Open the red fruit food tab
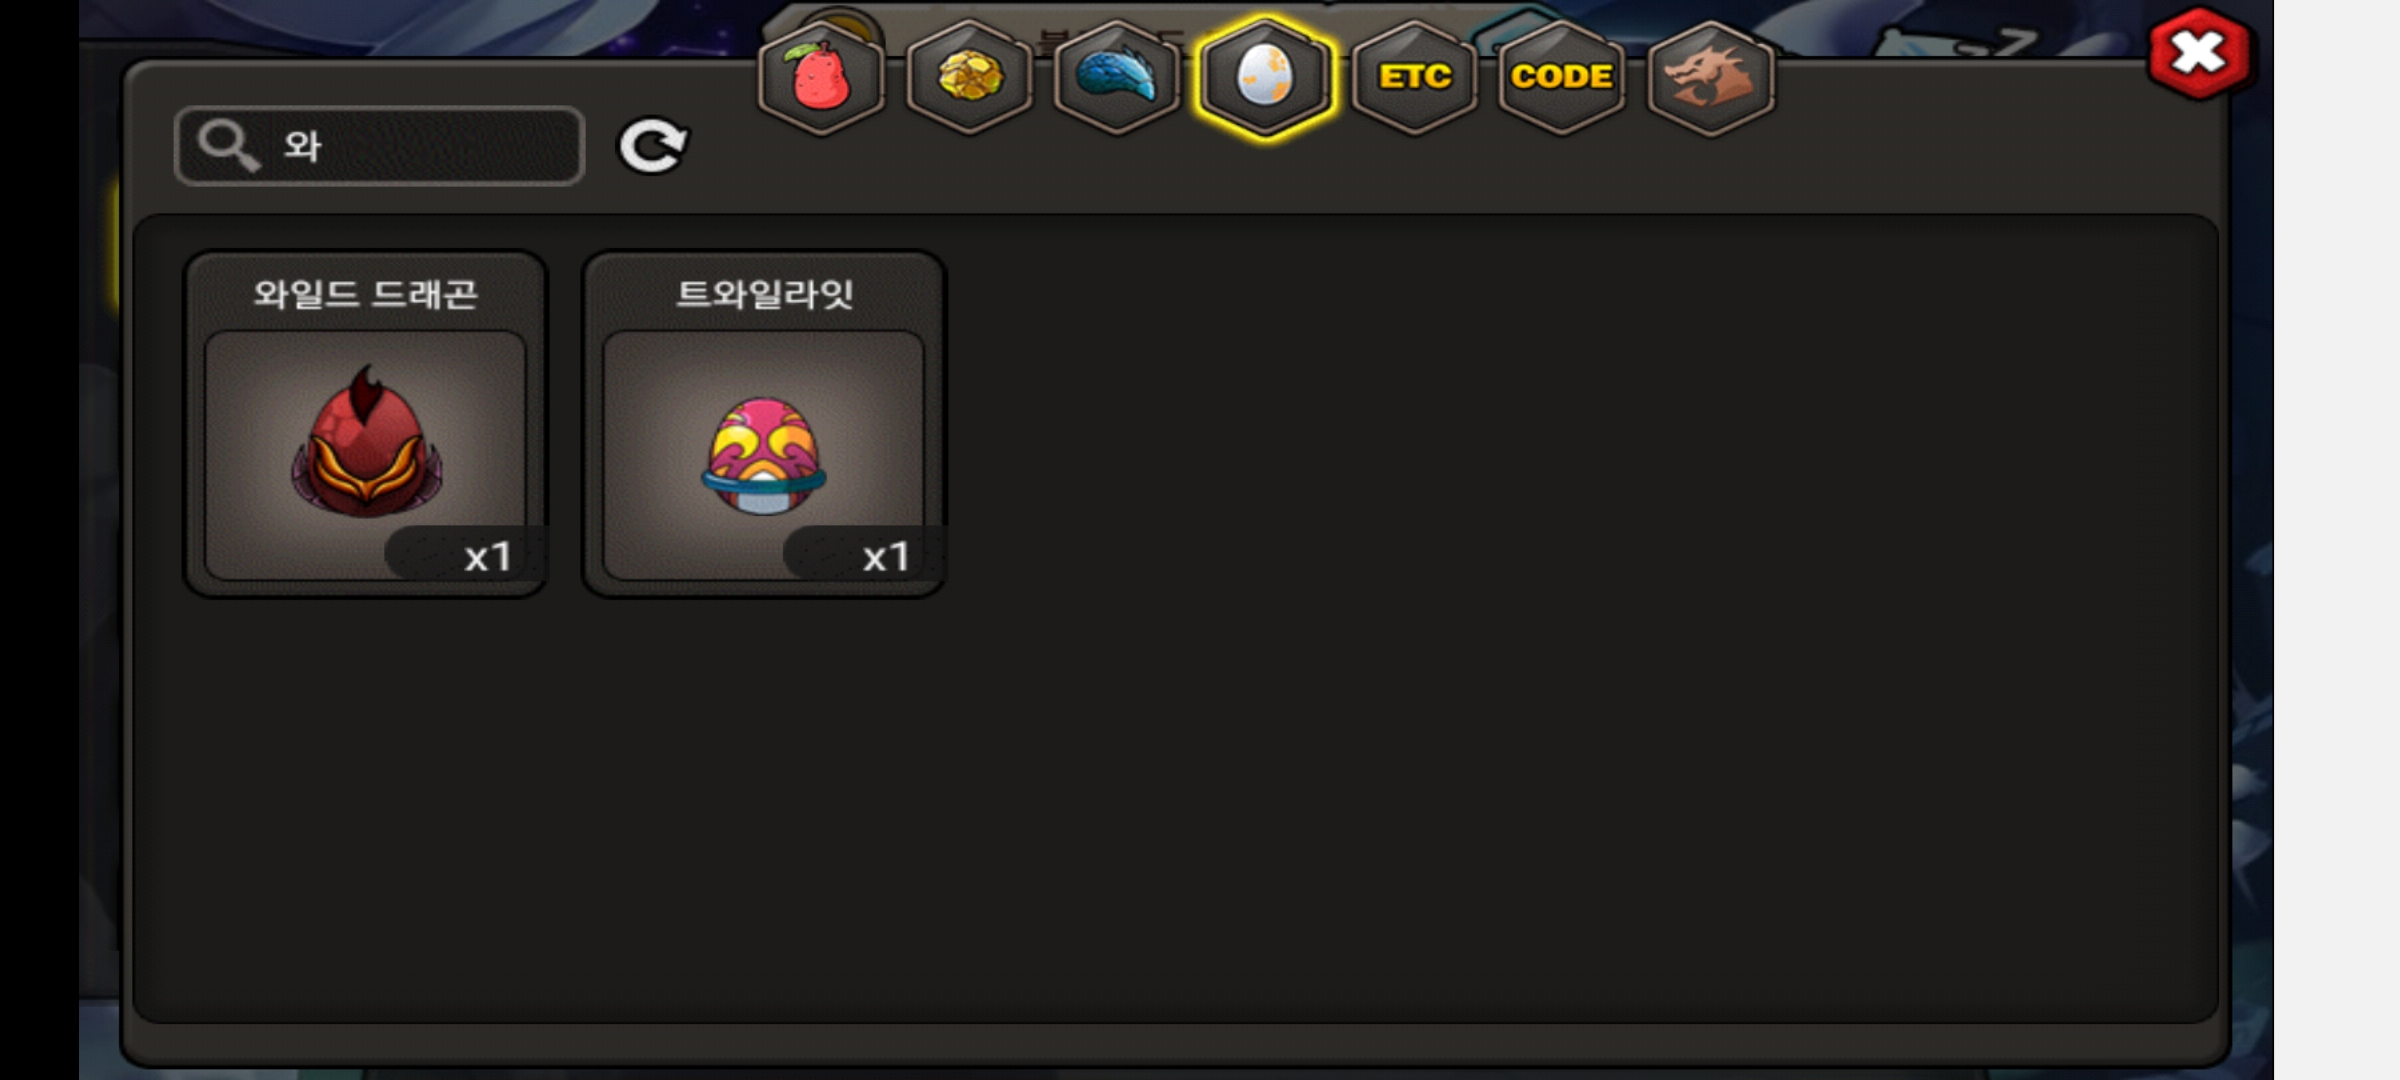 [821, 77]
